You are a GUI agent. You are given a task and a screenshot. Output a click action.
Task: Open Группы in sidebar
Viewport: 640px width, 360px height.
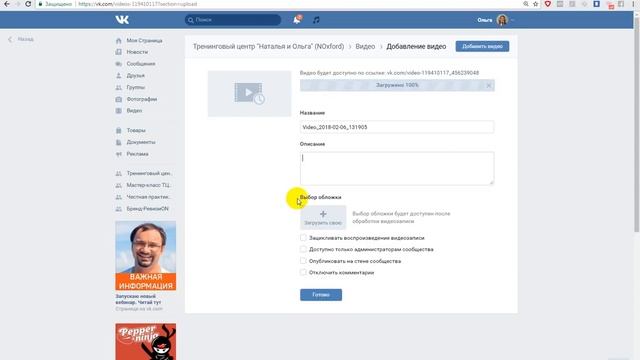coord(136,87)
